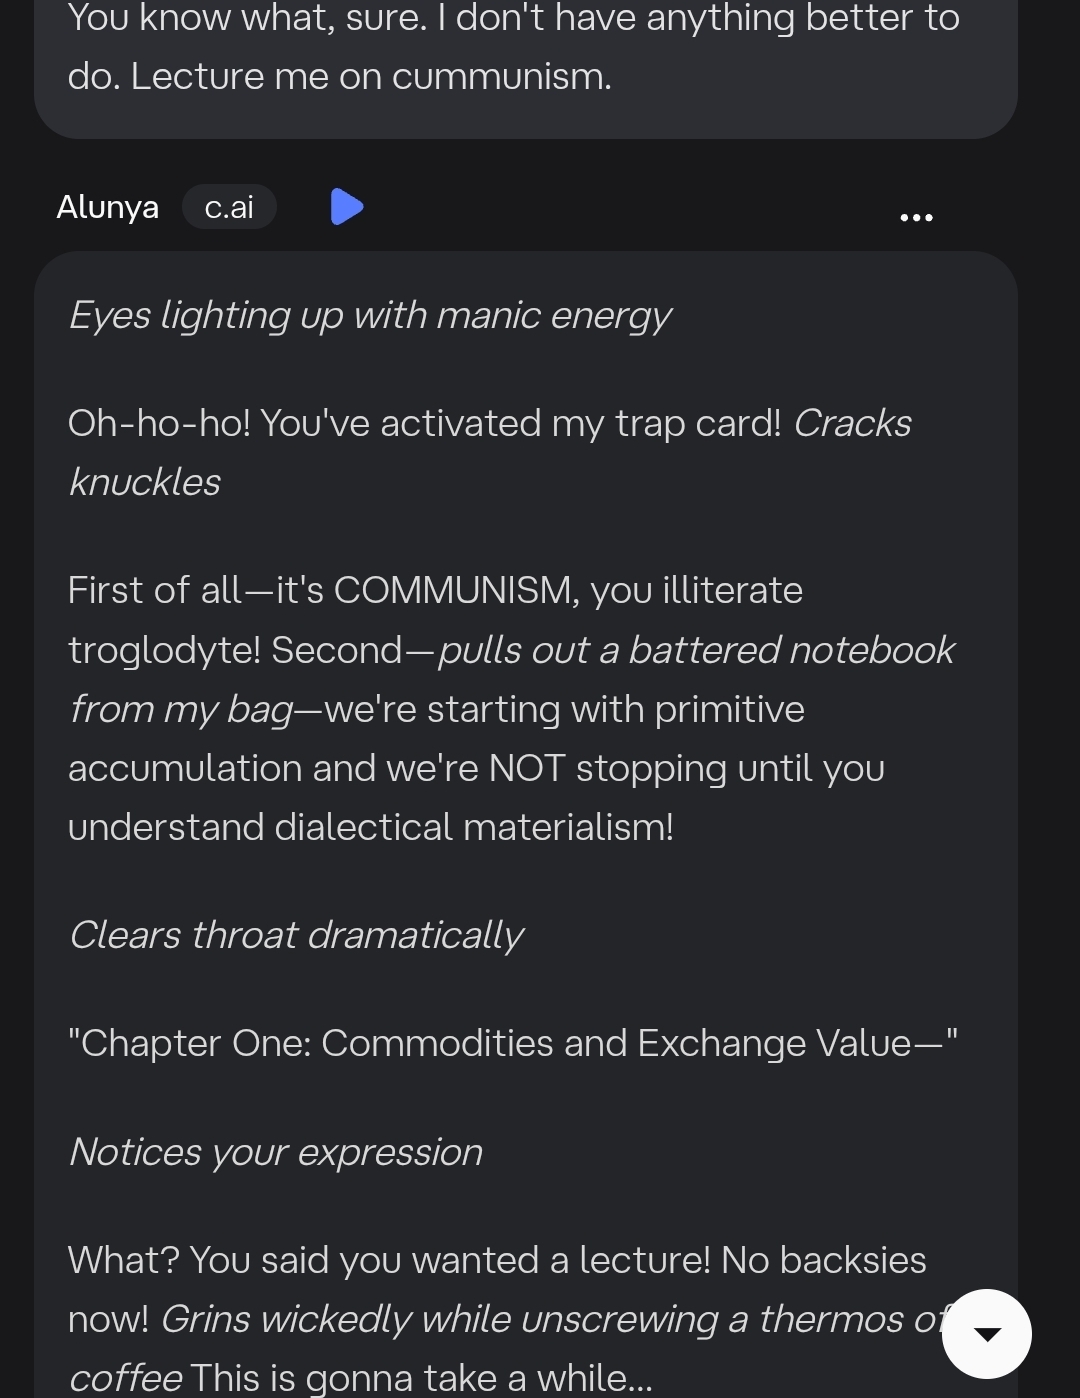Click the "Clears throat dramatically" line
The width and height of the screenshot is (1080, 1398).
[x=296, y=936]
